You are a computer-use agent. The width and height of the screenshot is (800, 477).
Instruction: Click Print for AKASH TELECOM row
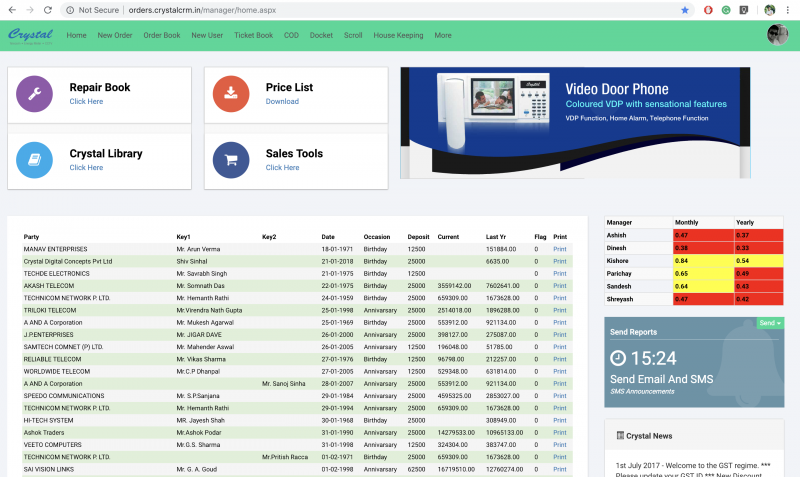tap(560, 286)
